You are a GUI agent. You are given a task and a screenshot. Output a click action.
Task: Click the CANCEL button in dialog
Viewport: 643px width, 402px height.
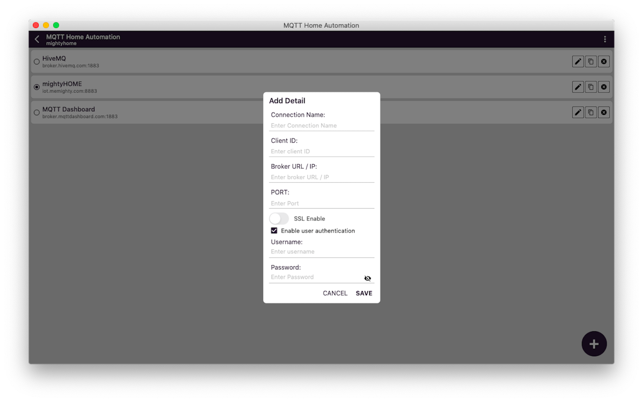pos(335,293)
